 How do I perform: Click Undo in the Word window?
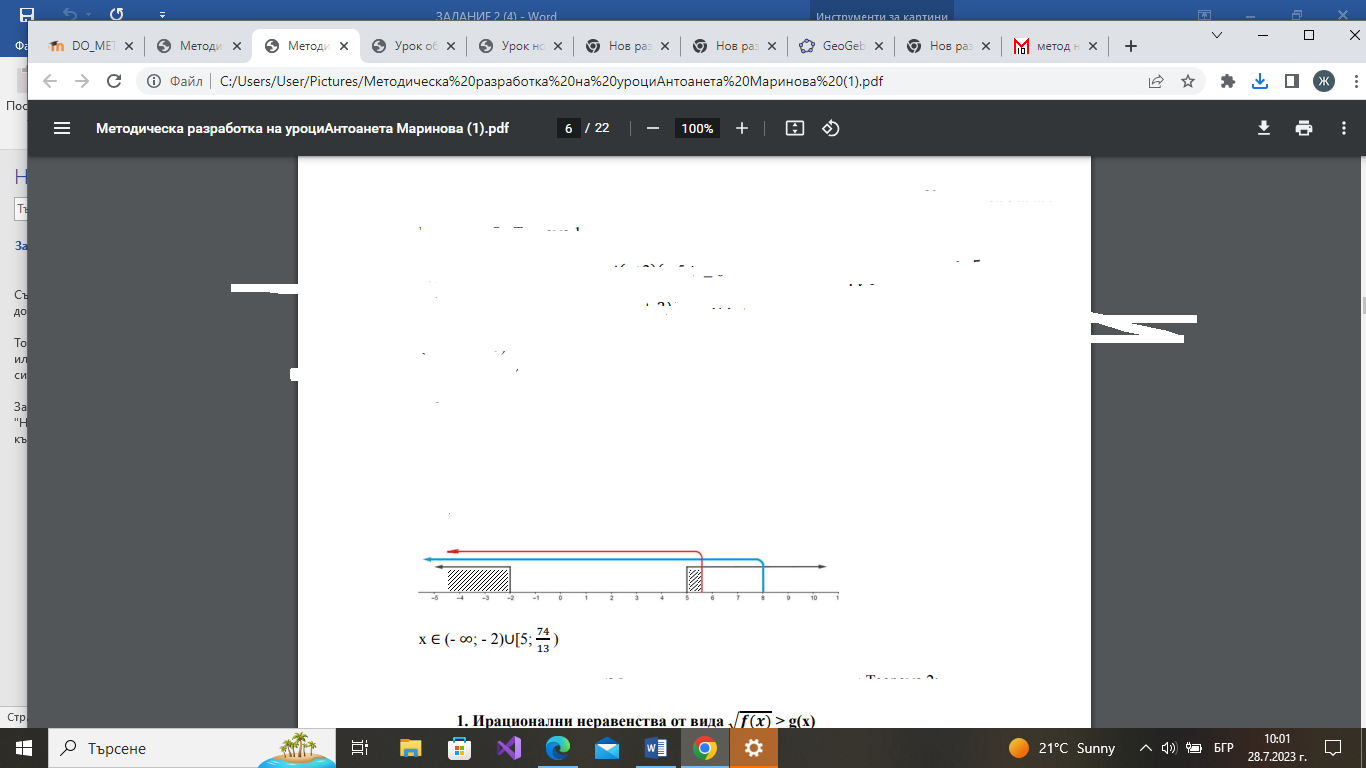point(69,15)
